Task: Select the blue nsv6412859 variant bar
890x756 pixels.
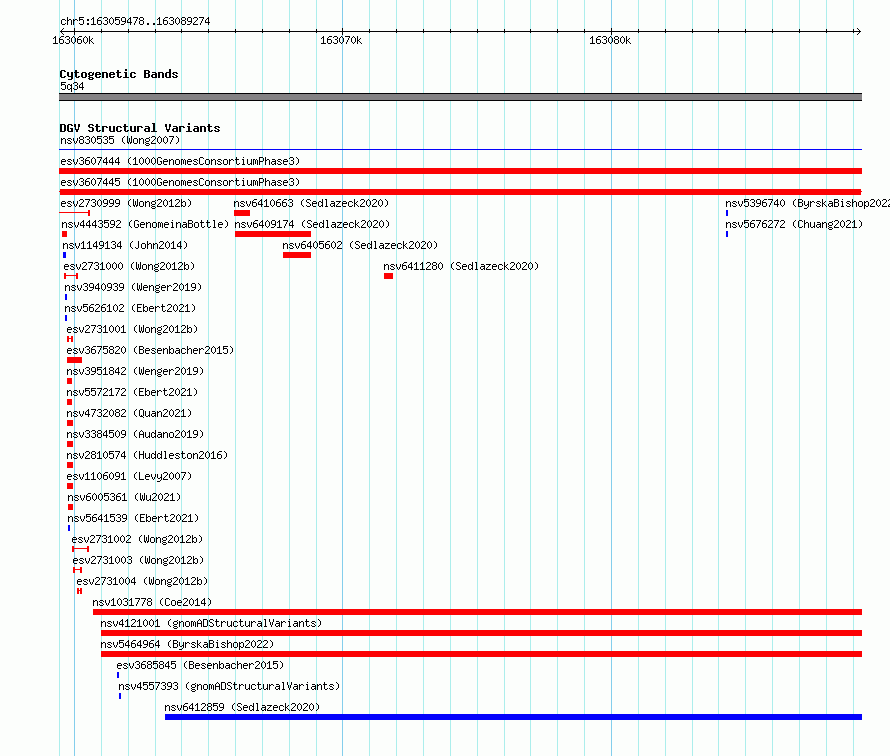Action: (x=513, y=717)
